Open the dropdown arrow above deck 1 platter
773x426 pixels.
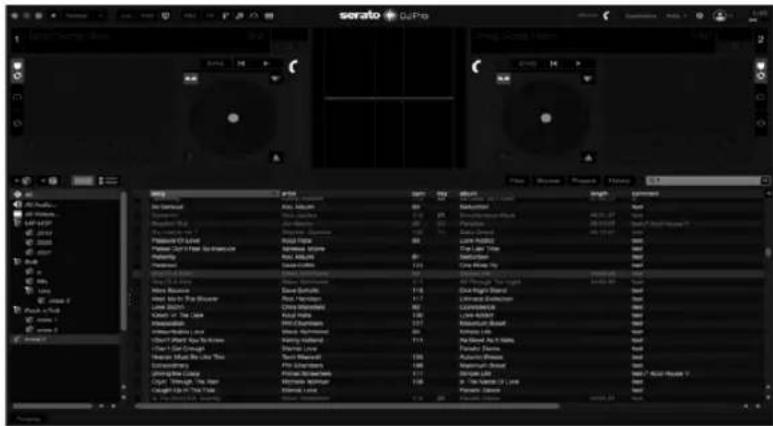point(276,79)
